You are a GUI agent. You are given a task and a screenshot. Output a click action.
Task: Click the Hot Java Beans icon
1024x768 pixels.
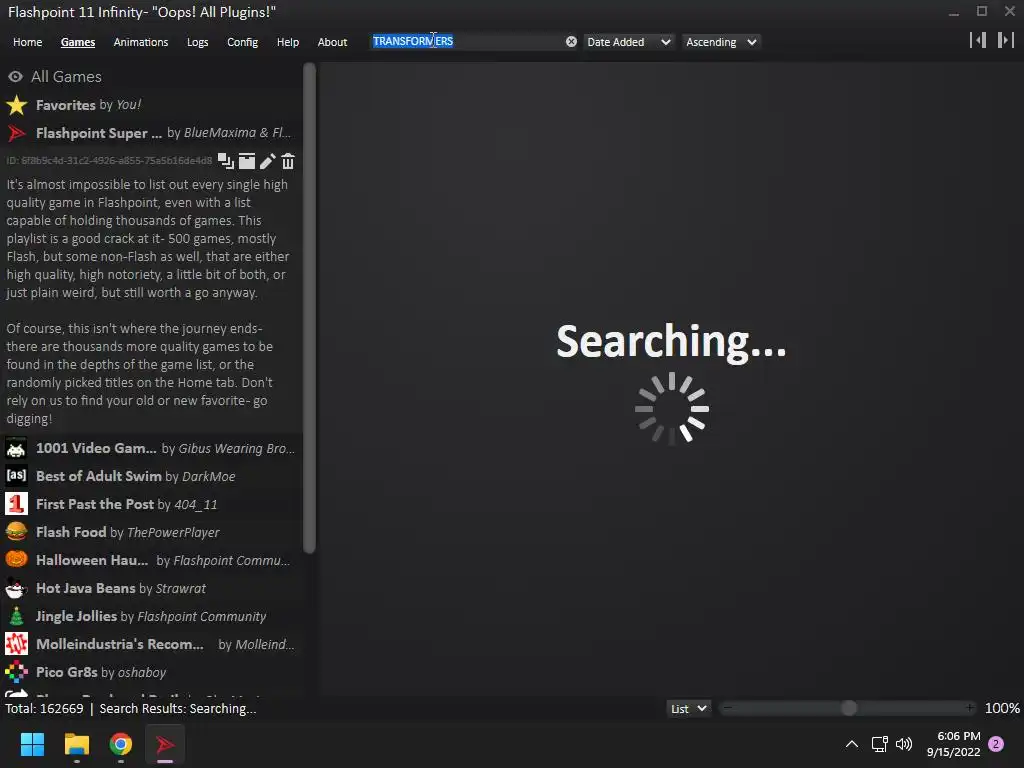[16, 588]
